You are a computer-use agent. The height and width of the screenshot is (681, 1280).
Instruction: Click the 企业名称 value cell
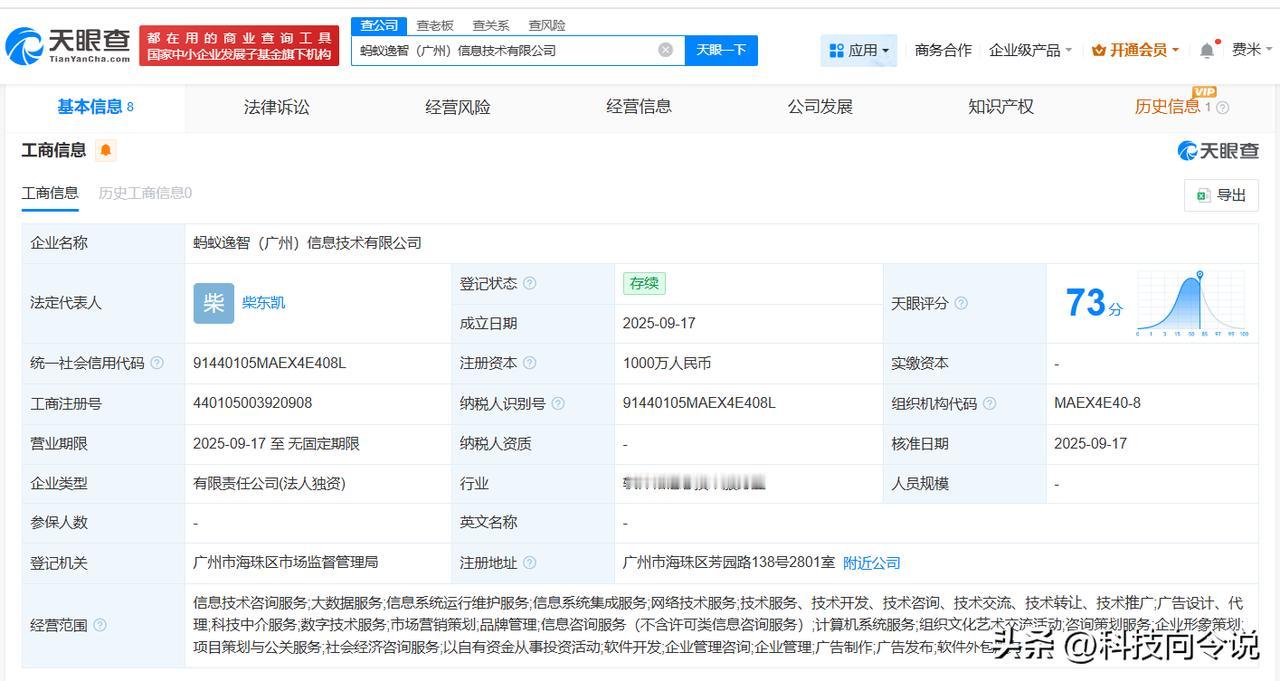[x=721, y=243]
